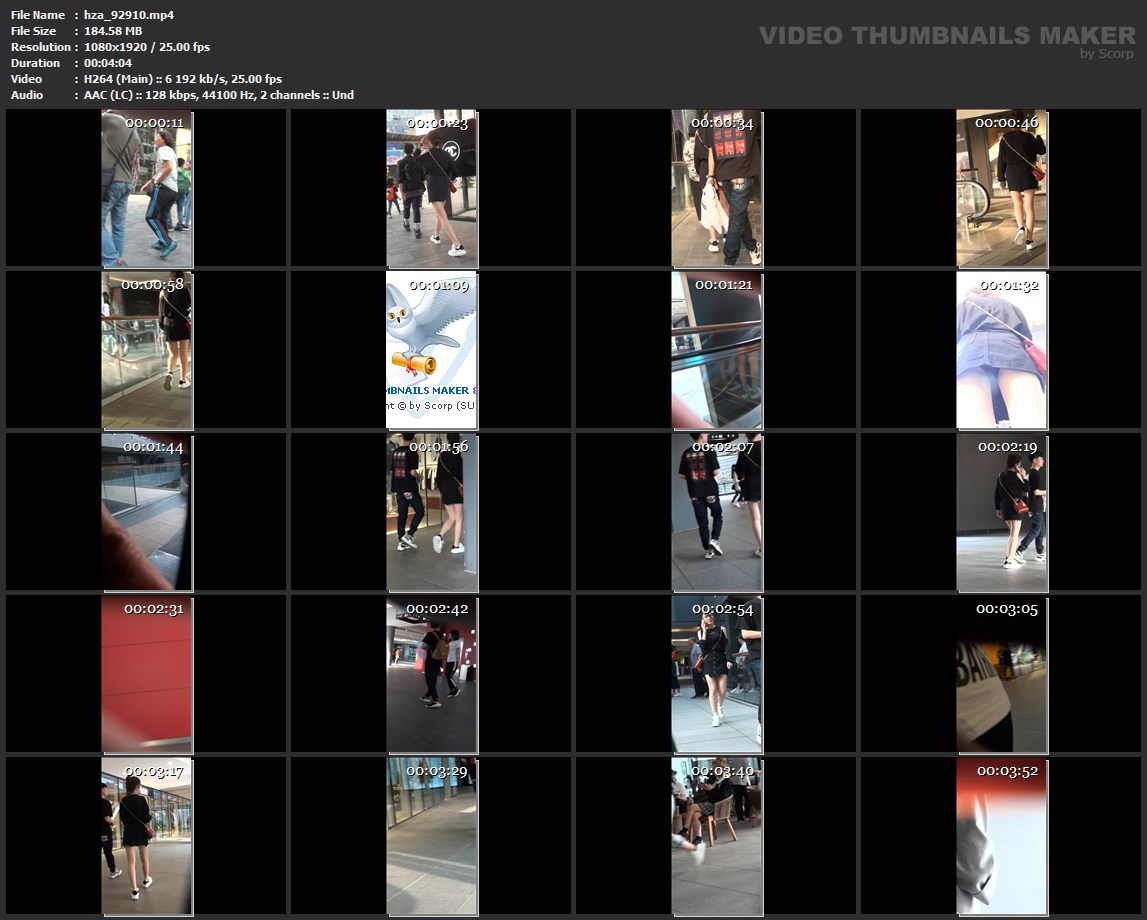This screenshot has width=1147, height=920.
Task: Select the frame labeled 00:03:29
Action: [432, 836]
